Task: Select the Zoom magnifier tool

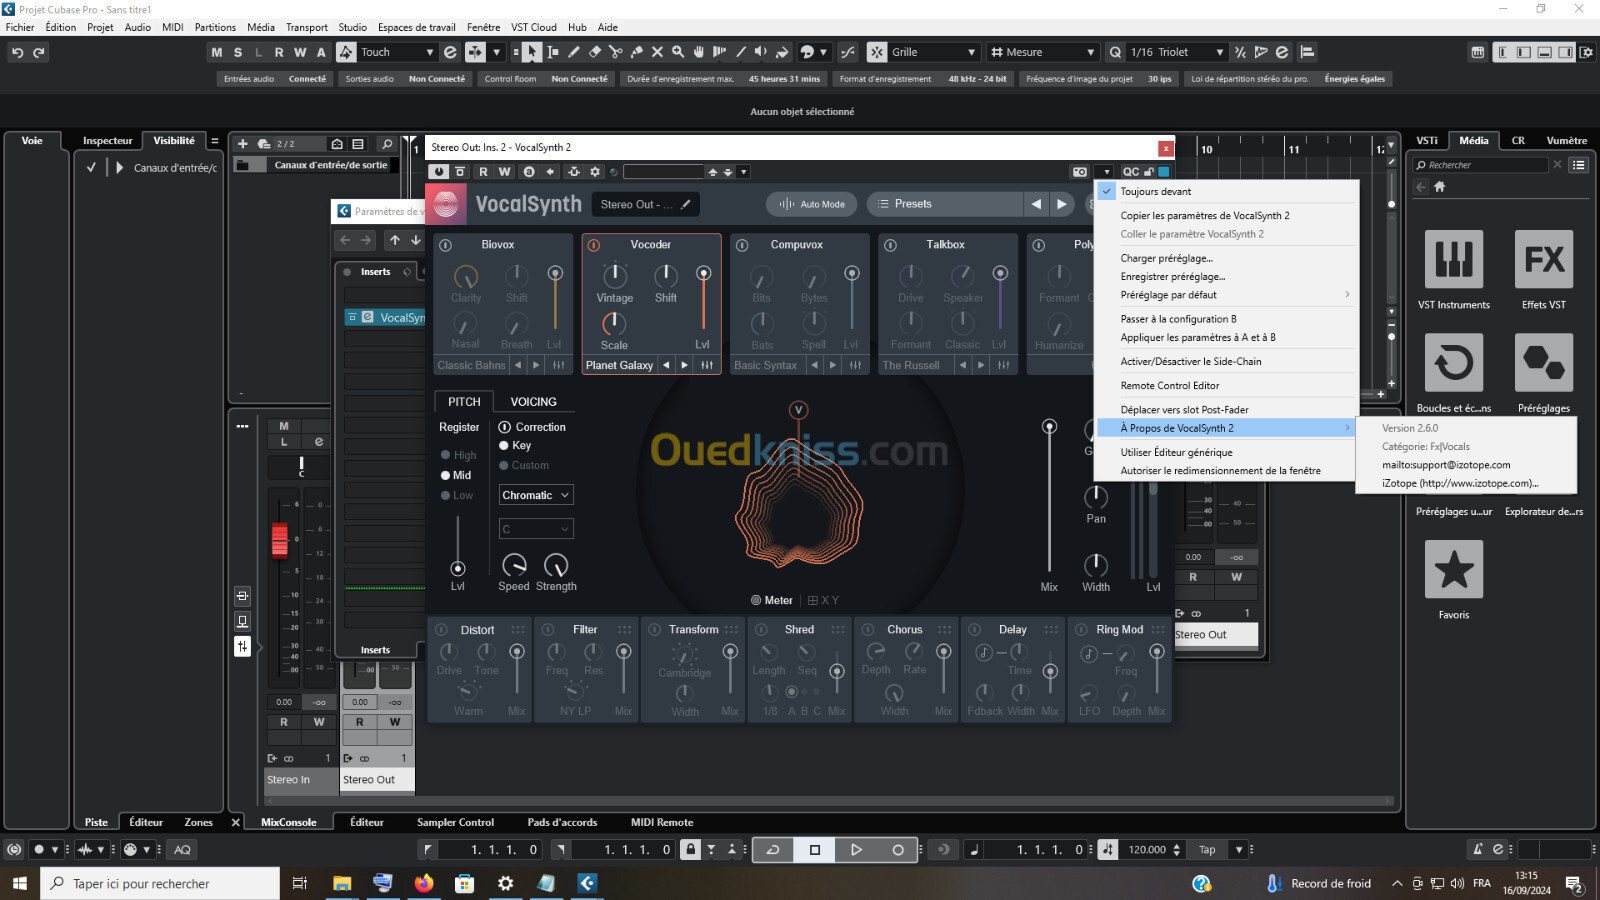Action: point(678,52)
